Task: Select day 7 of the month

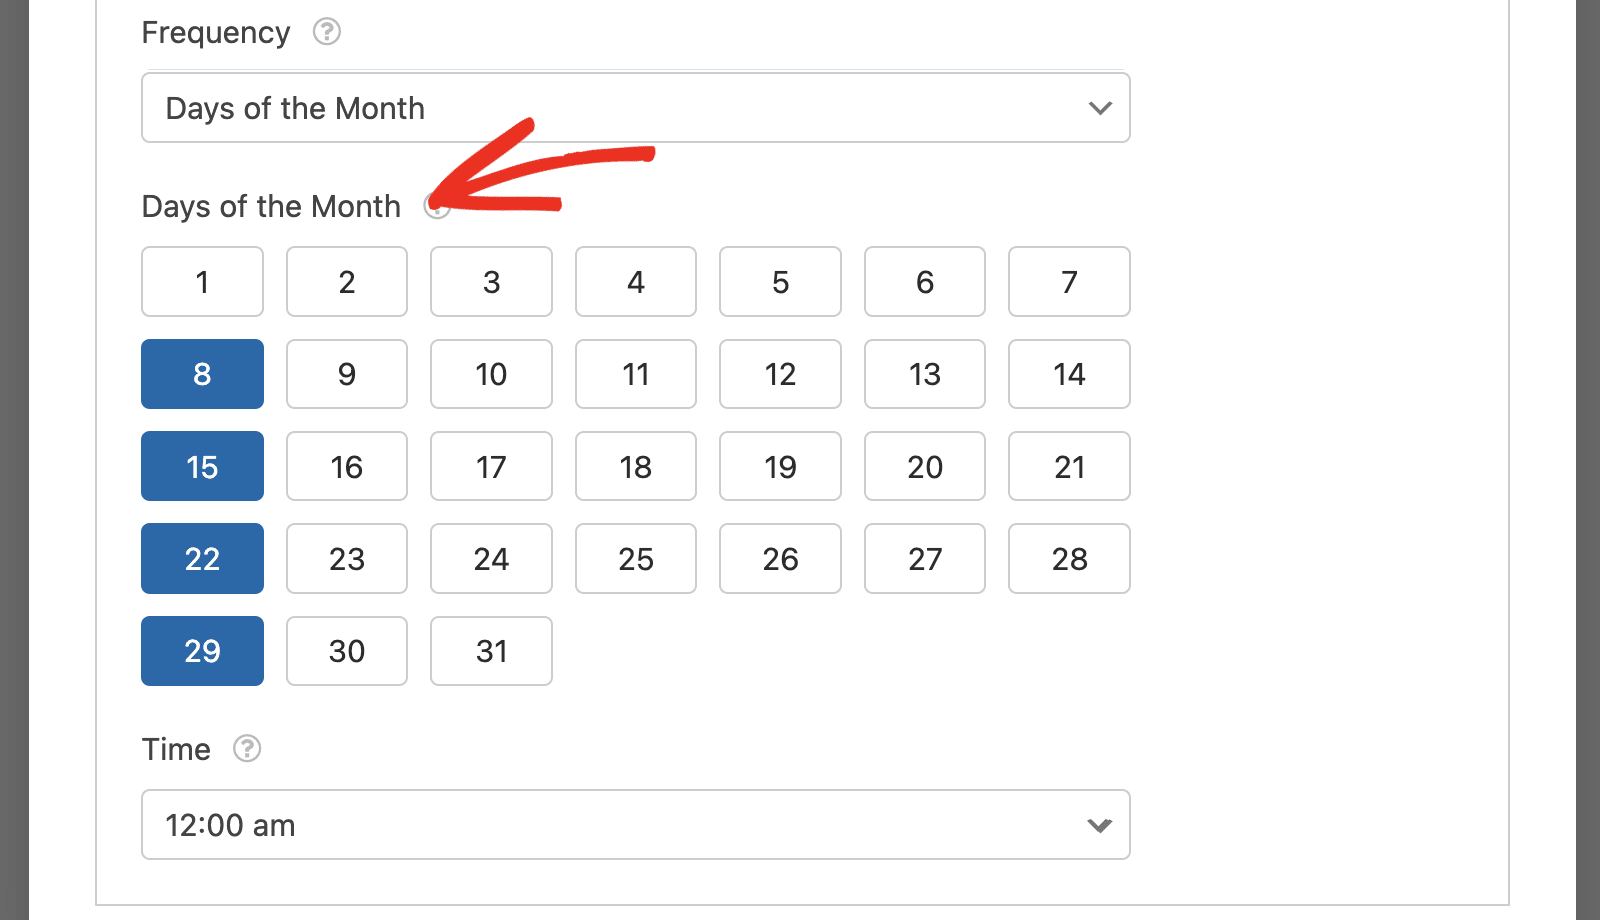Action: tap(1069, 282)
